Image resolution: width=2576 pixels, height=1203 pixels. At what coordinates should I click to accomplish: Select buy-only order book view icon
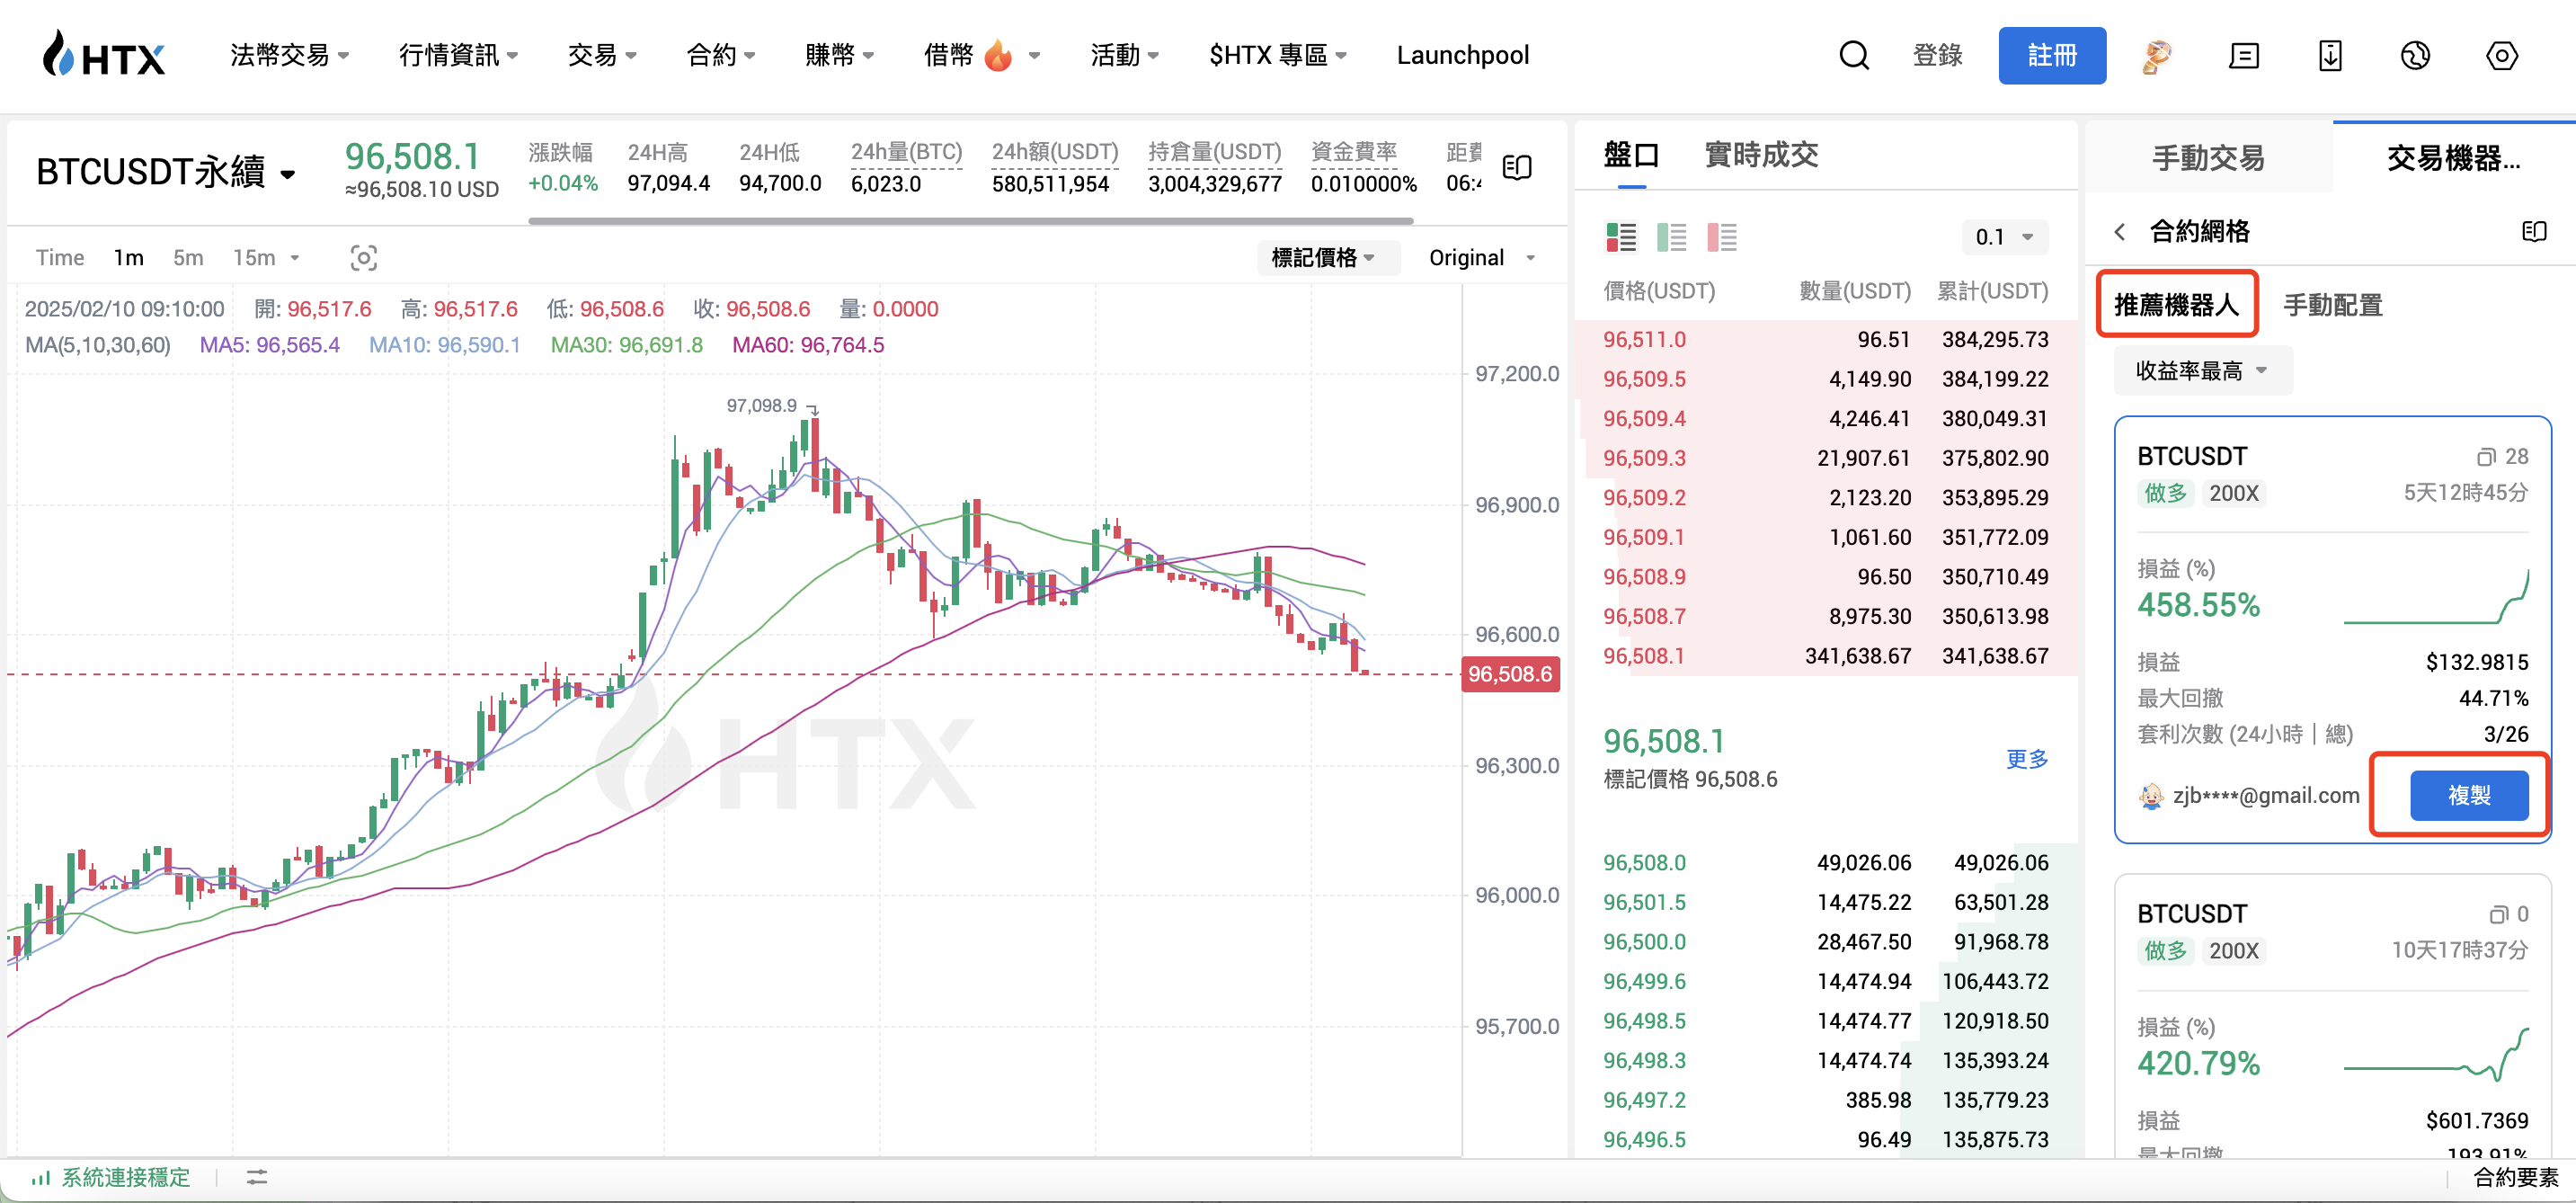coord(1671,237)
